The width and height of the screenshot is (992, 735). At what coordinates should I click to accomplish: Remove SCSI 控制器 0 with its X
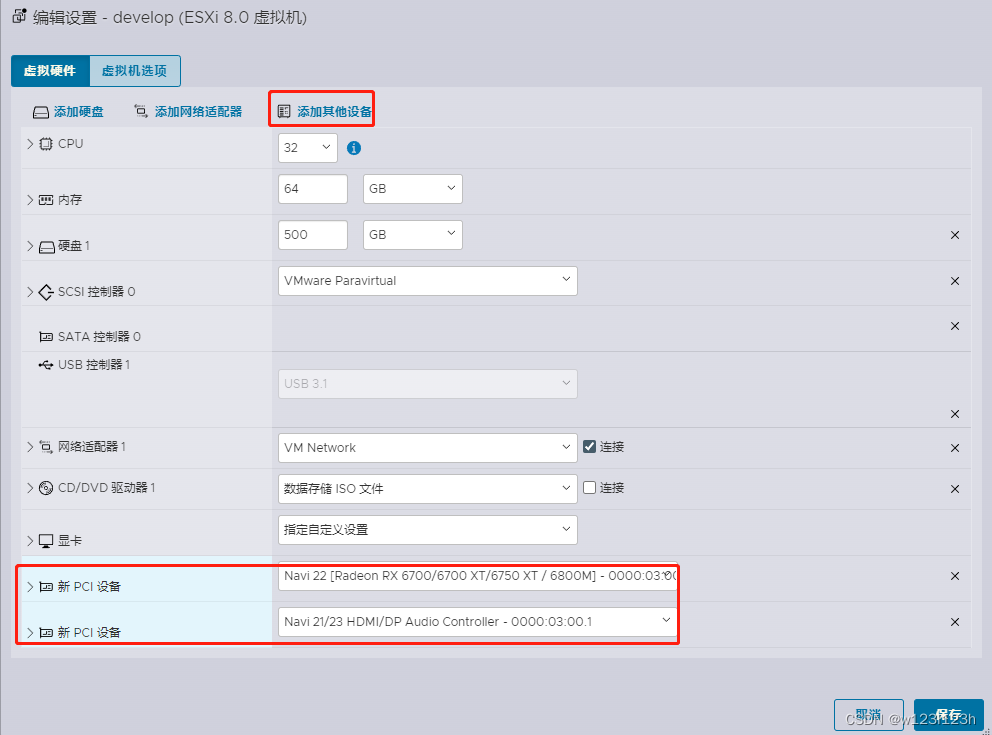(x=955, y=281)
